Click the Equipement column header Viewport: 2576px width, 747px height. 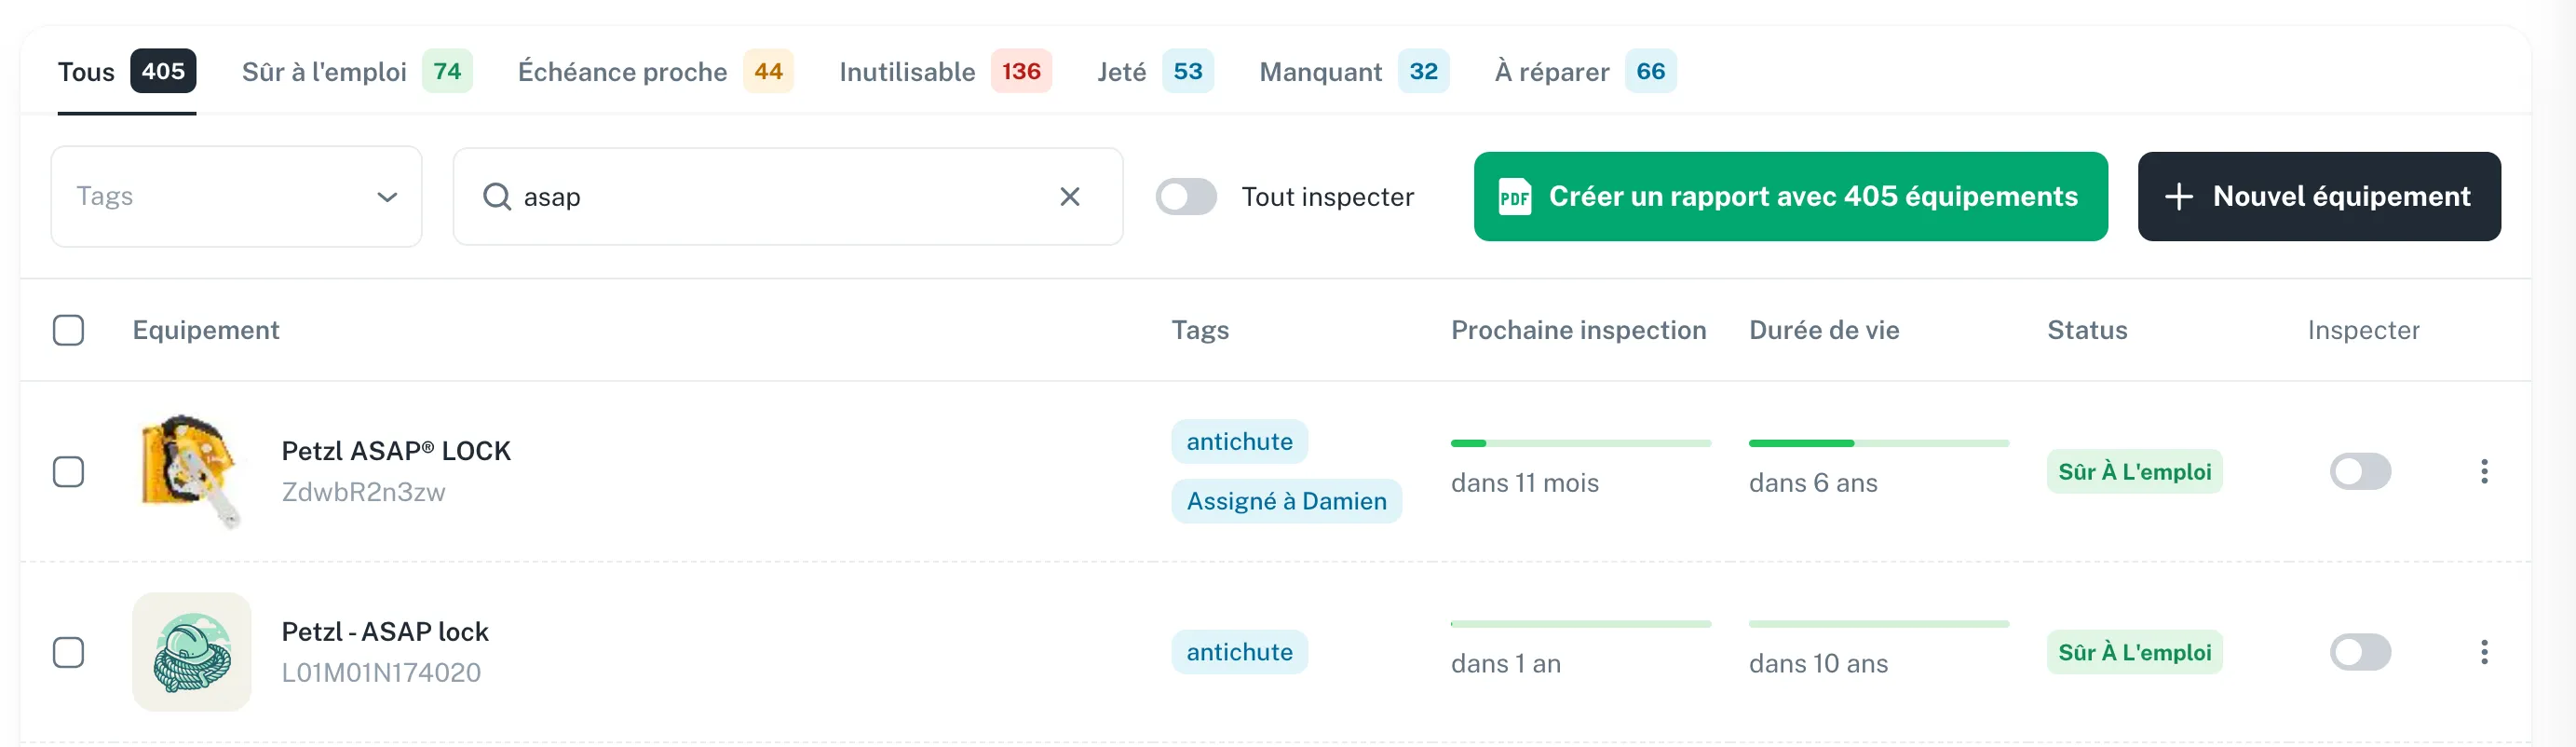(206, 331)
